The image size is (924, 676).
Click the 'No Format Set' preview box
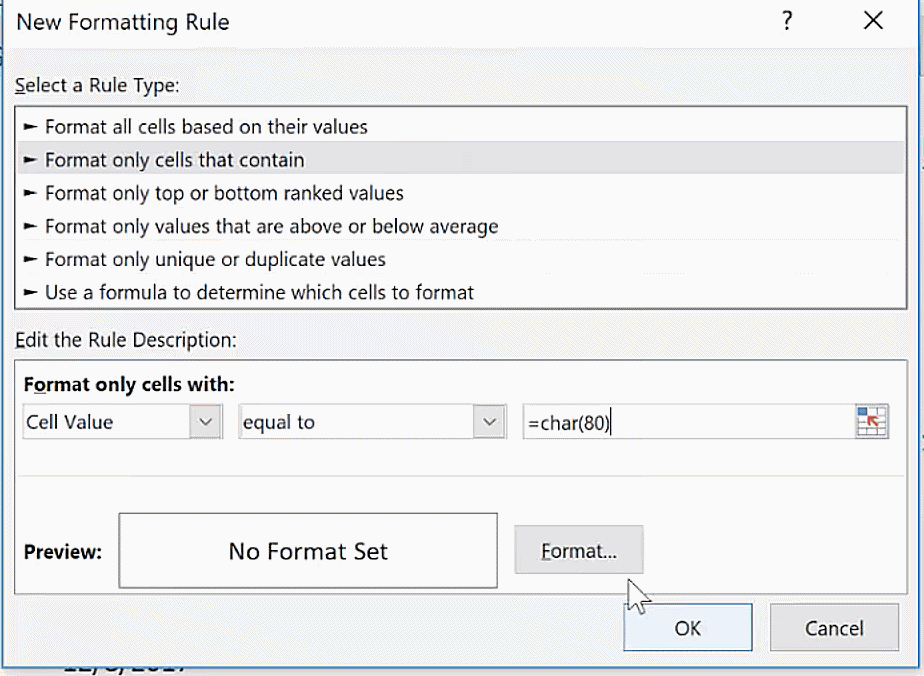(308, 551)
